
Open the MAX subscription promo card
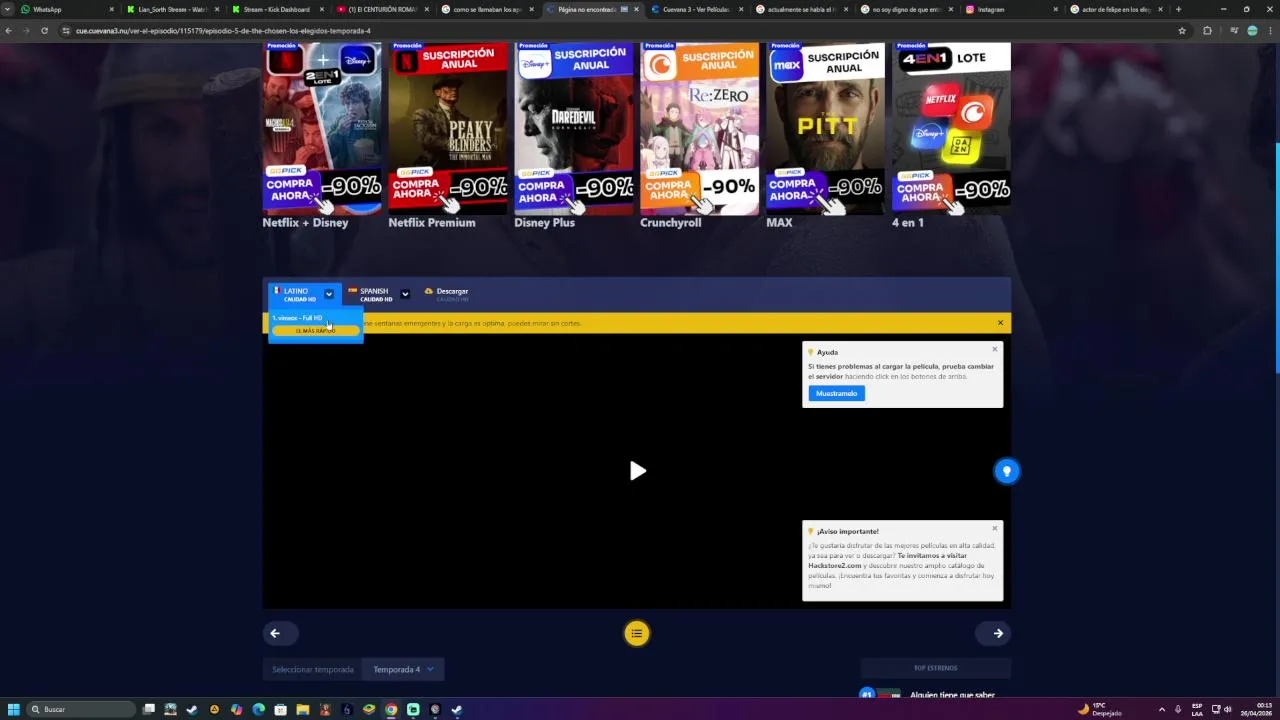(826, 128)
